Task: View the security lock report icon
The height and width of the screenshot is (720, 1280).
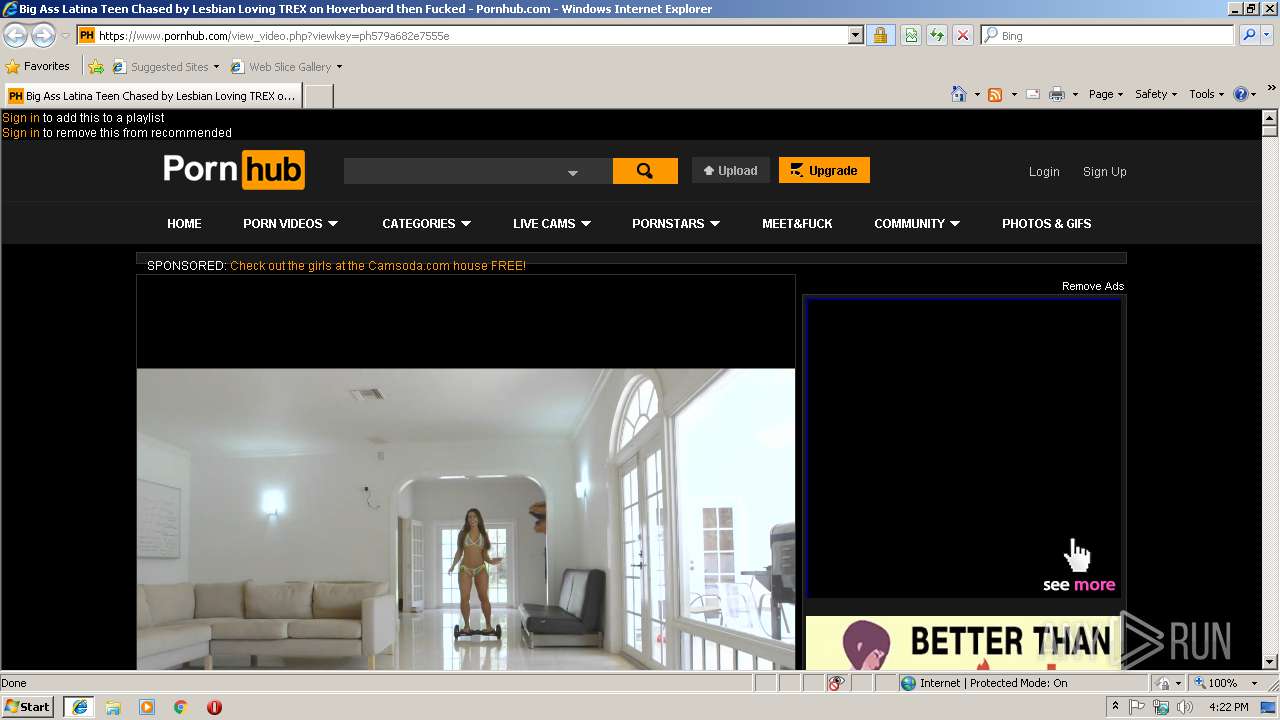Action: 880,36
